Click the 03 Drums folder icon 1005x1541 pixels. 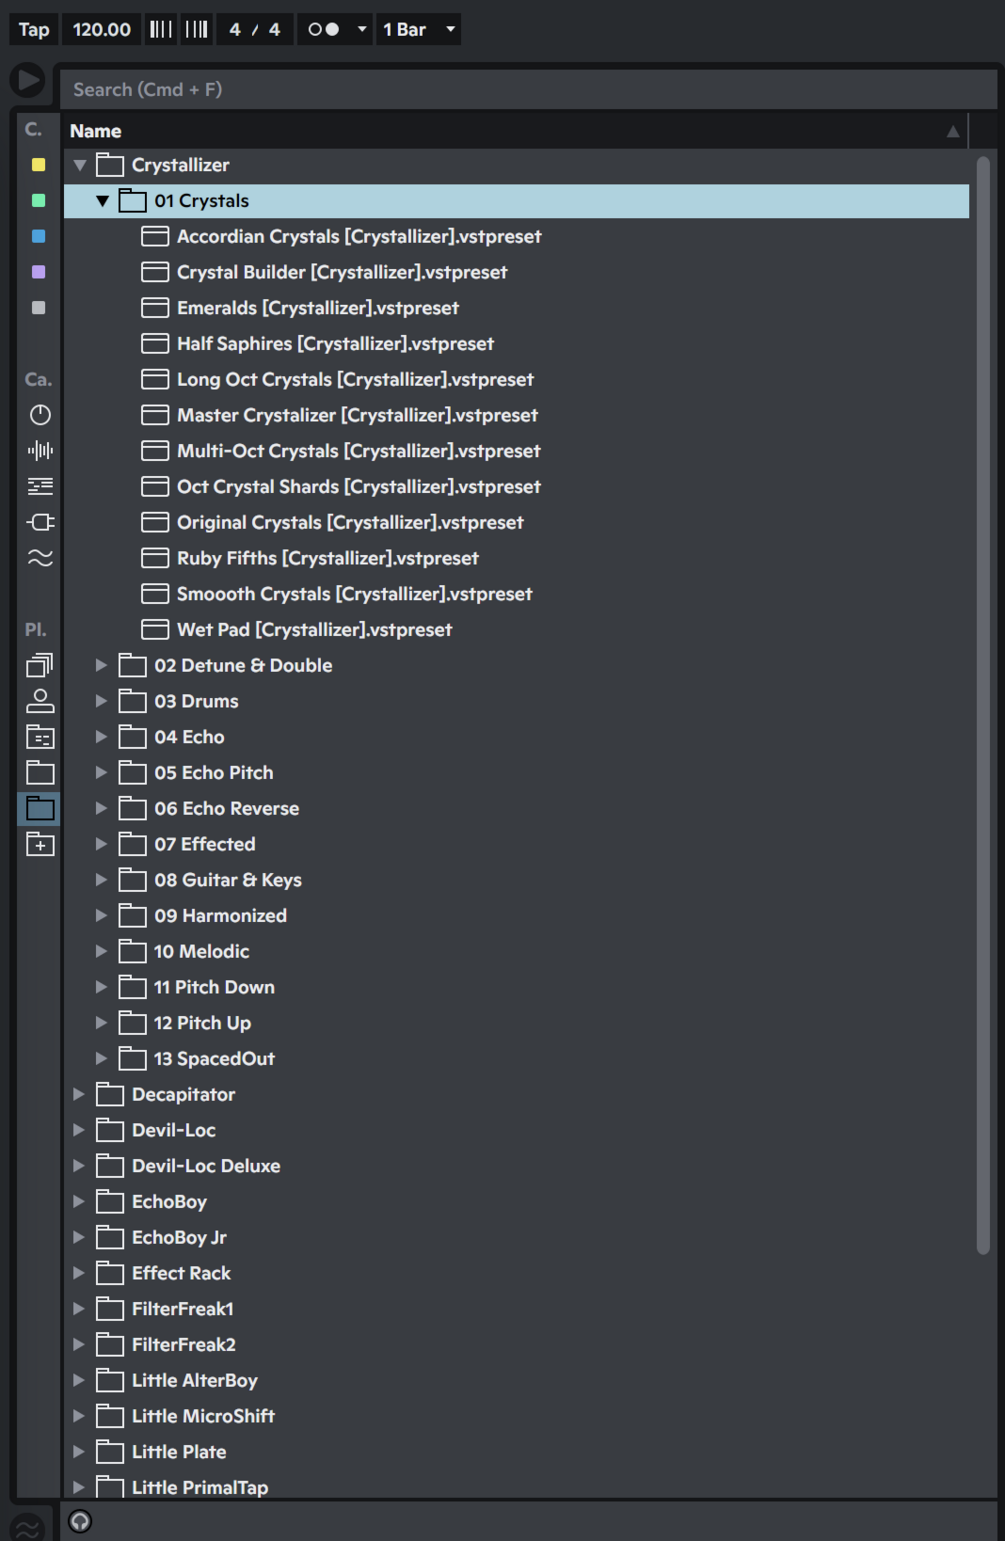click(132, 701)
